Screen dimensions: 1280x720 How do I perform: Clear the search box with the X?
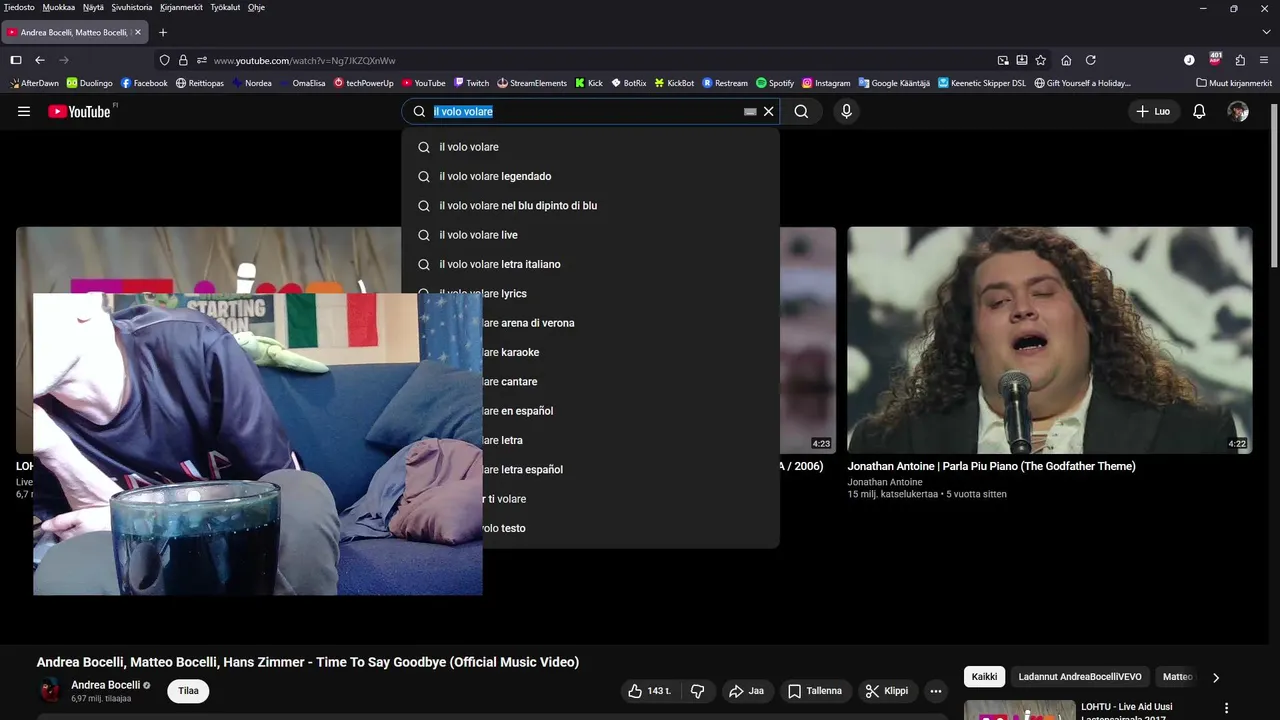point(768,112)
